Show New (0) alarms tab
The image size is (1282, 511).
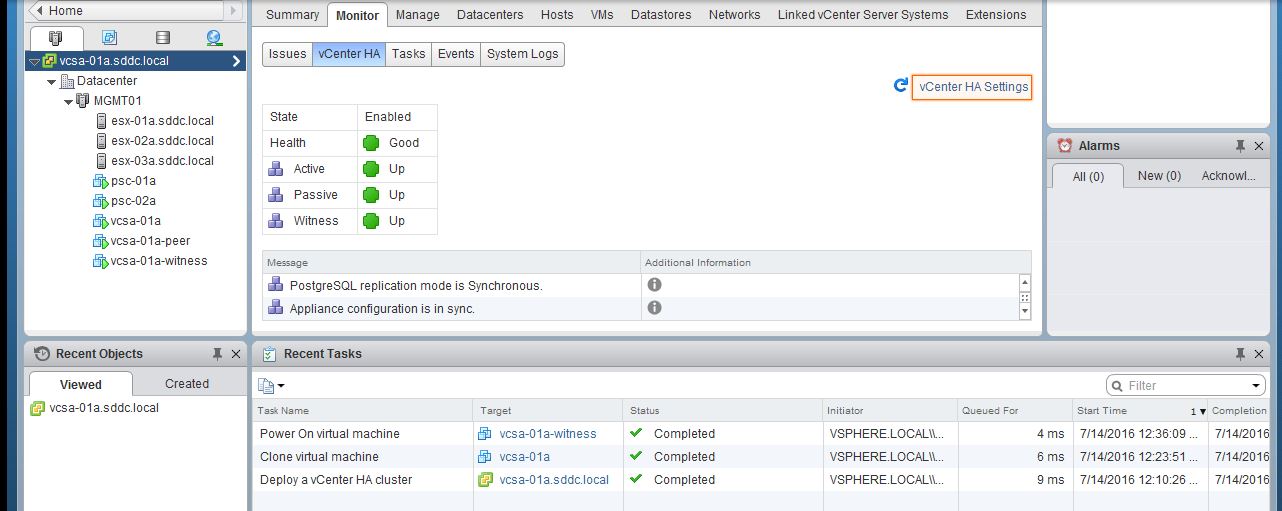point(1159,176)
